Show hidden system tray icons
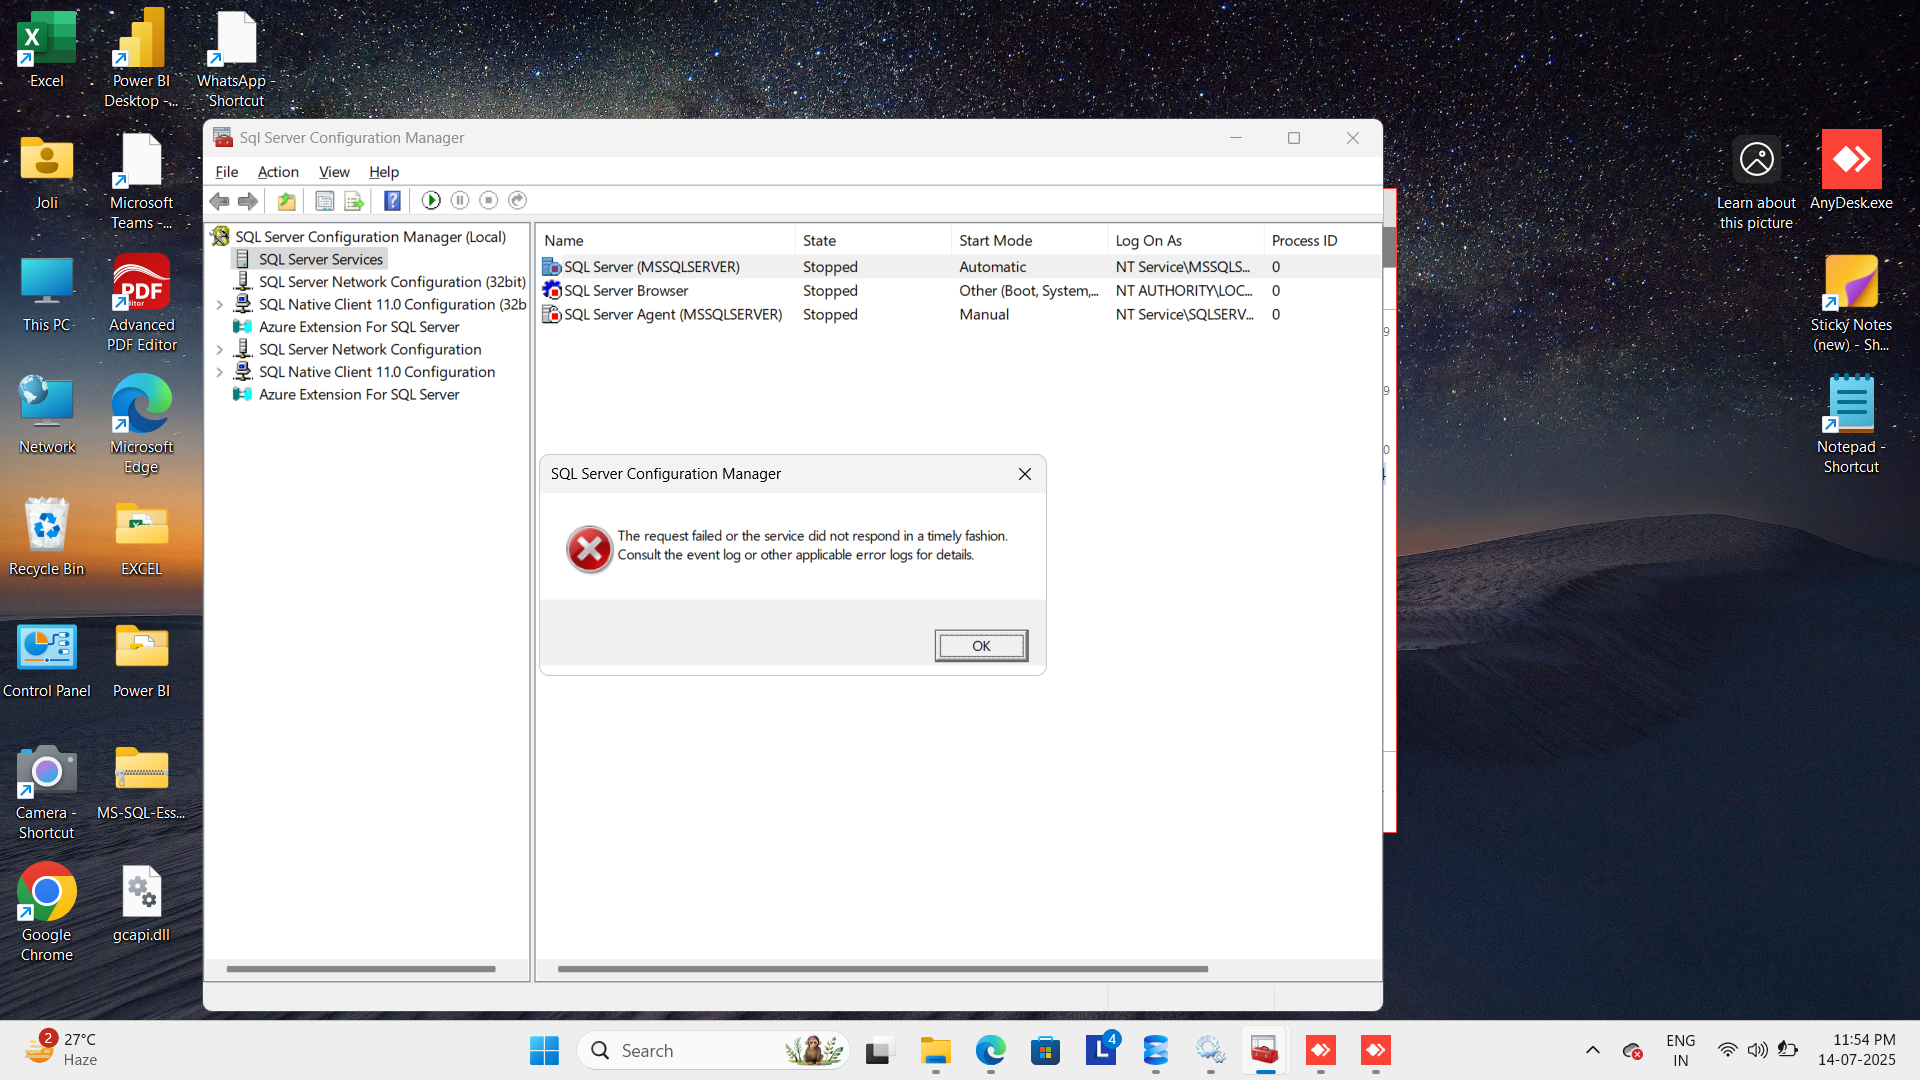The height and width of the screenshot is (1080, 1920). pyautogui.click(x=1592, y=1051)
